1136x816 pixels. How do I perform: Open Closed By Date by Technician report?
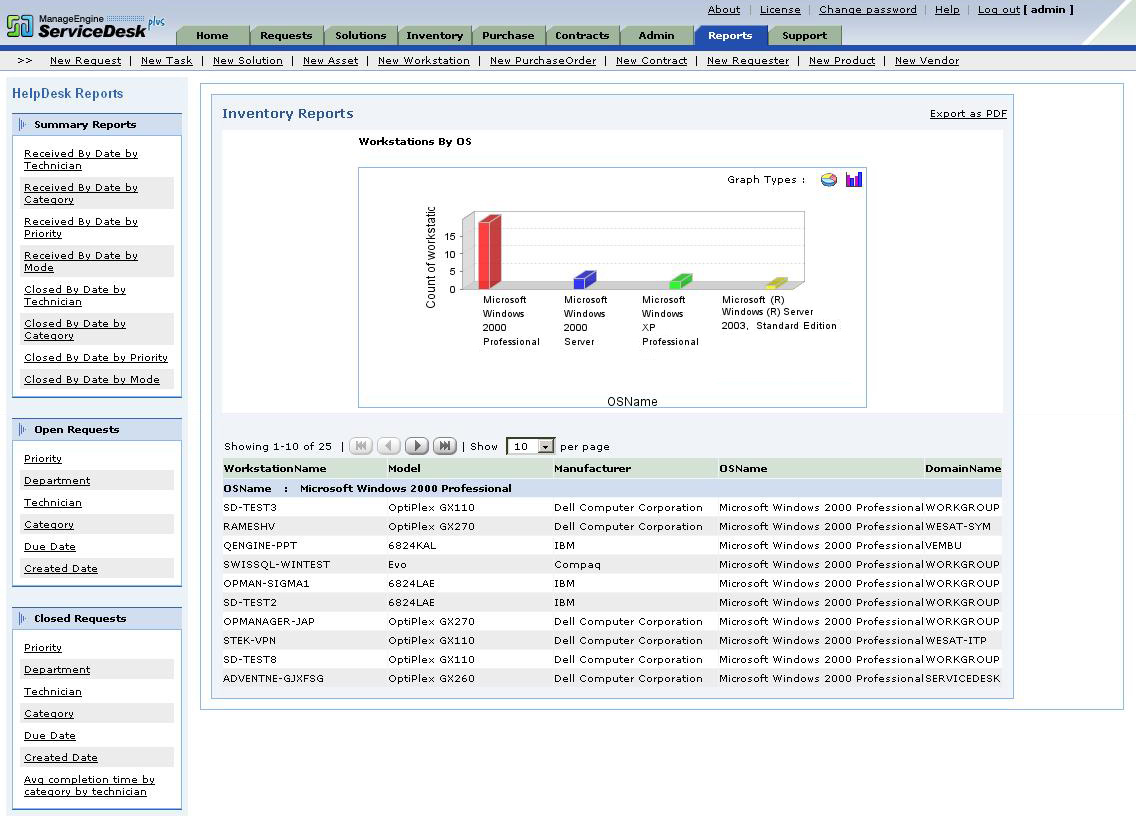75,296
